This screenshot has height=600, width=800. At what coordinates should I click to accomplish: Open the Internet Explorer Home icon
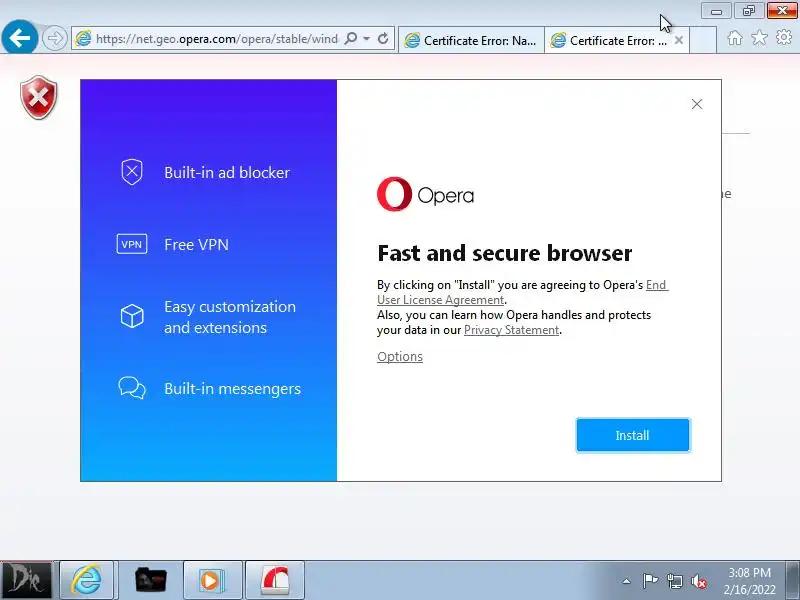tap(735, 38)
